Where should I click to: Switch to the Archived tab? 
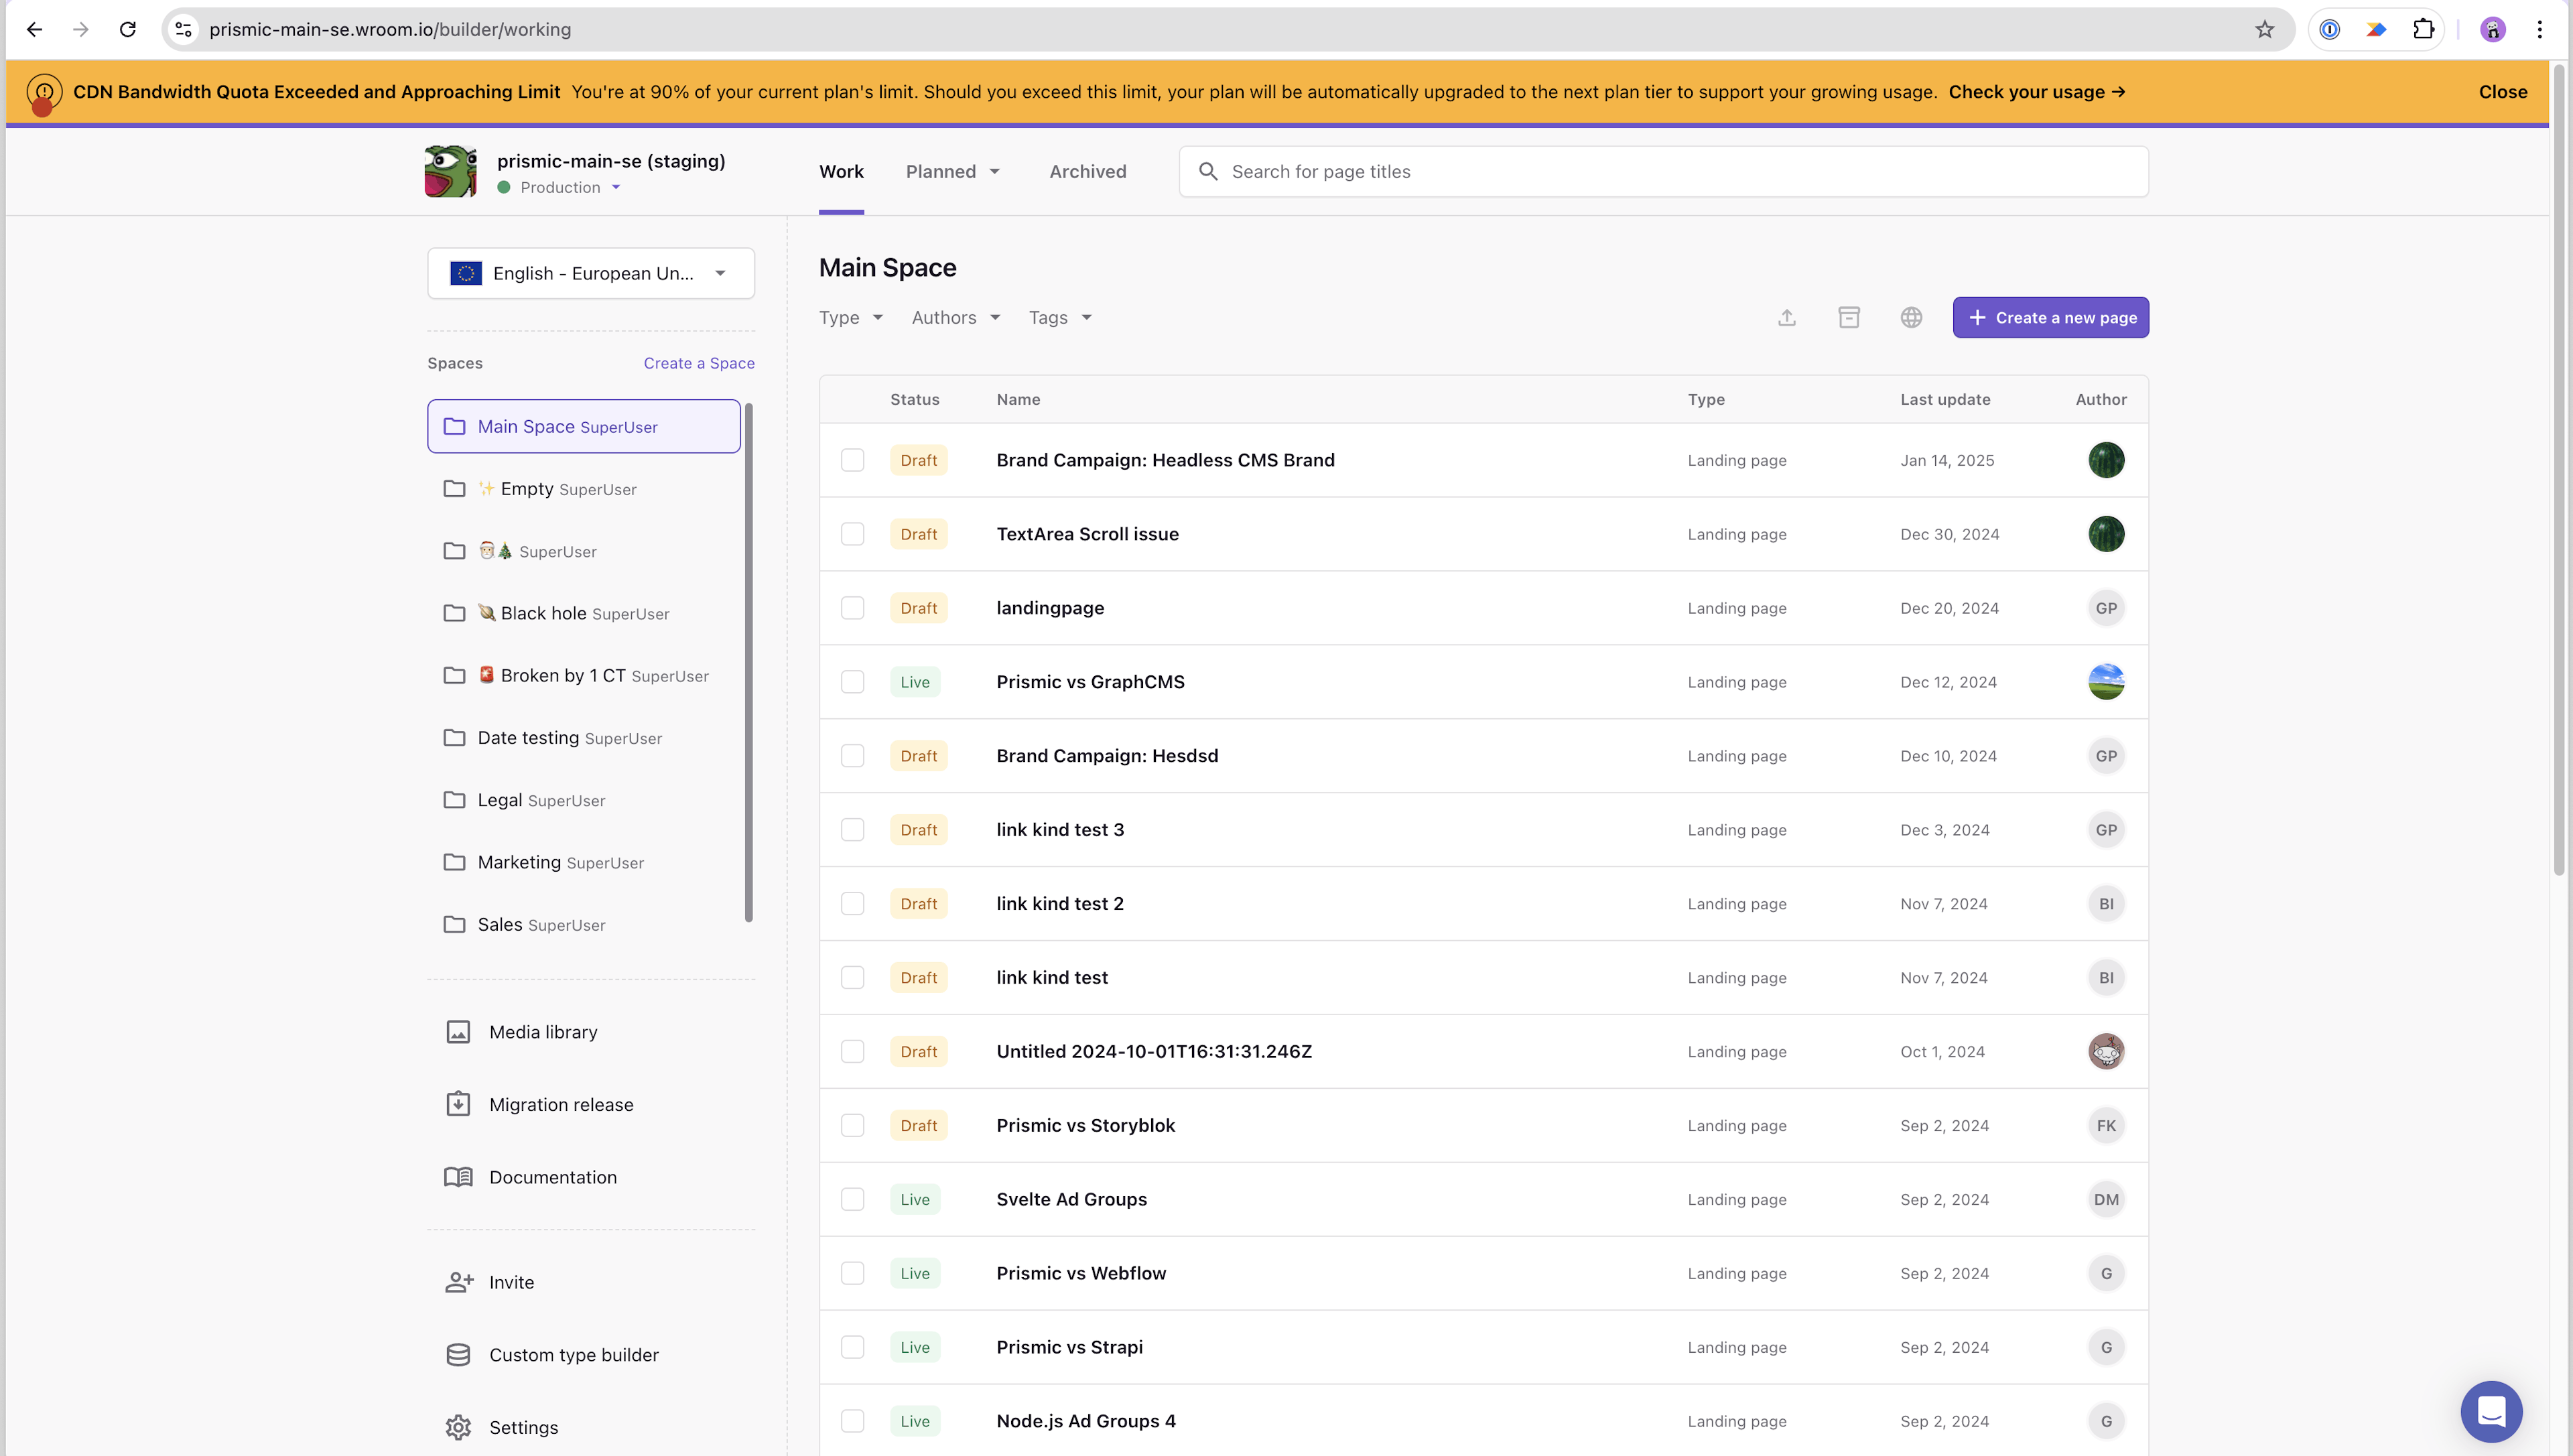(x=1087, y=171)
